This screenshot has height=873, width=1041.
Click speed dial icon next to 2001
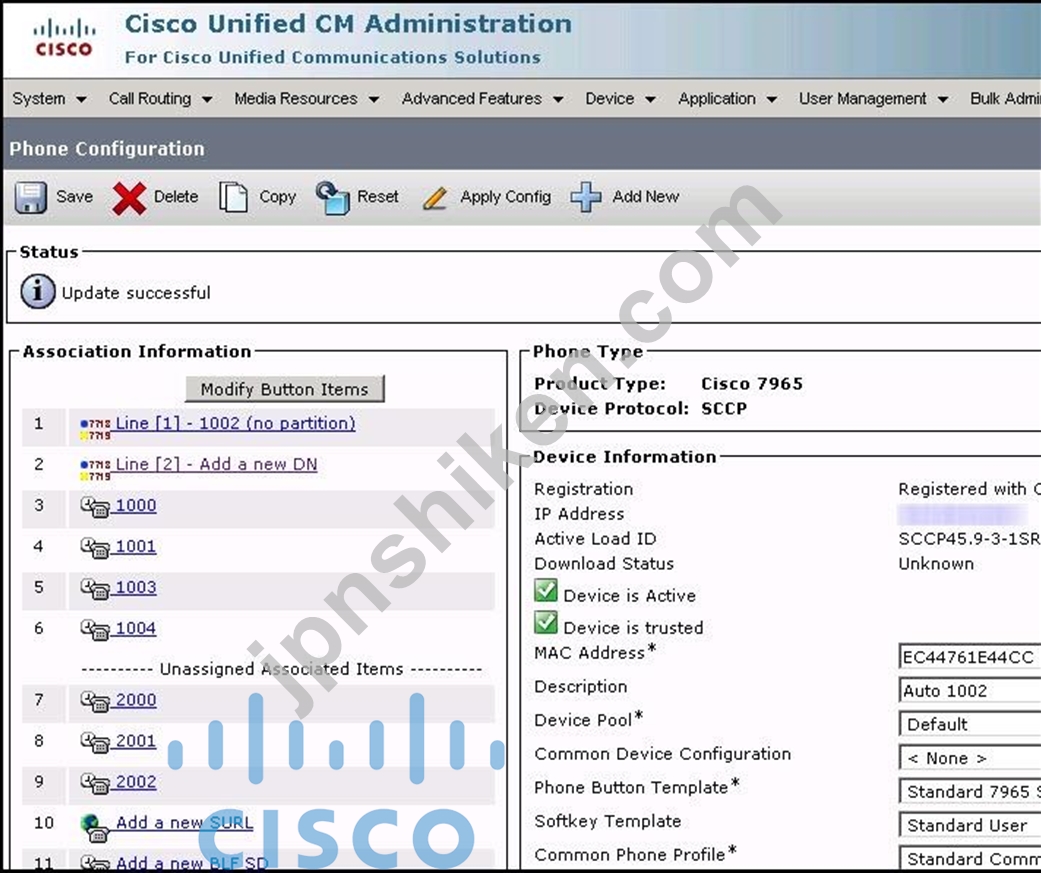coord(95,742)
